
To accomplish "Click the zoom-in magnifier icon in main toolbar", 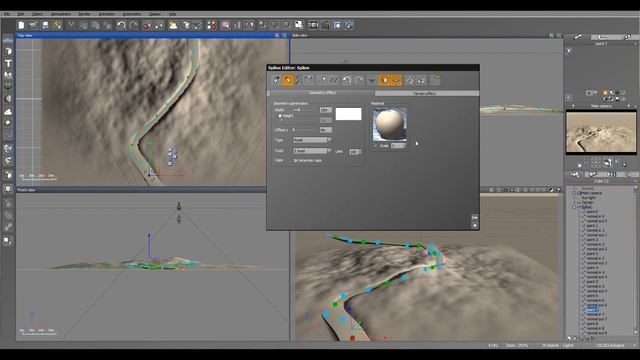I will tap(275, 25).
